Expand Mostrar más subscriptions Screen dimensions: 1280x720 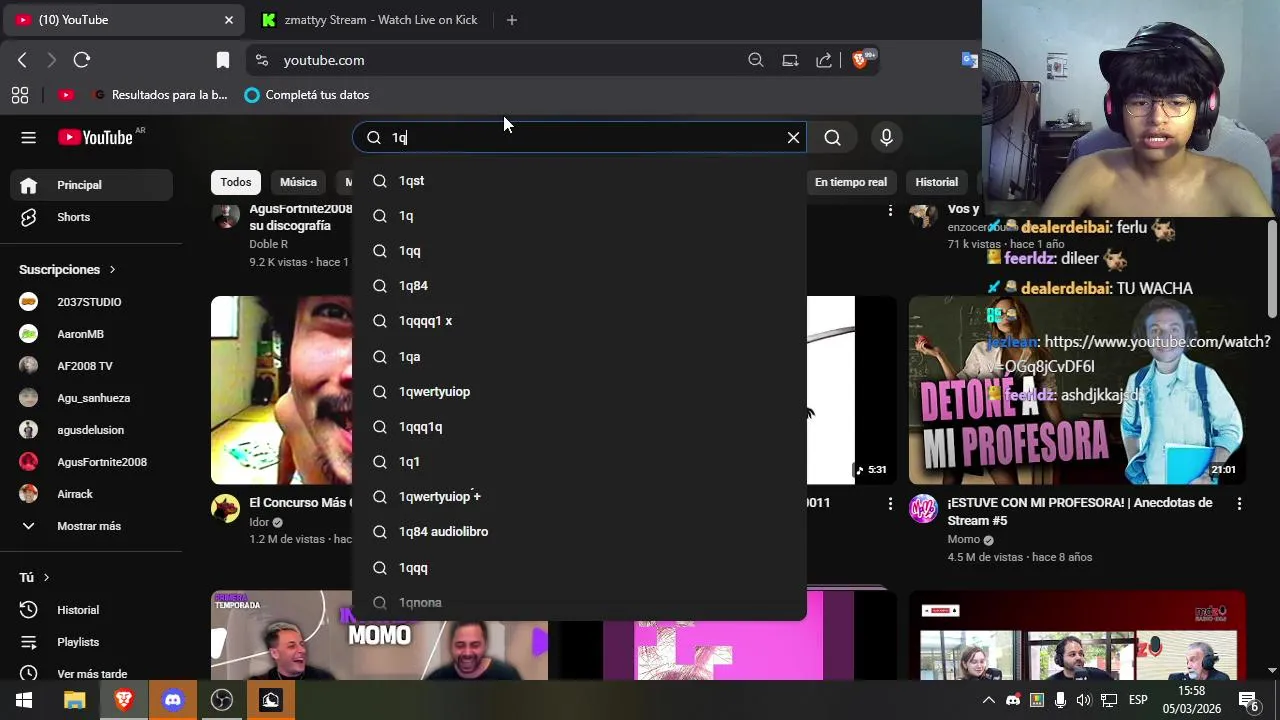tap(91, 526)
